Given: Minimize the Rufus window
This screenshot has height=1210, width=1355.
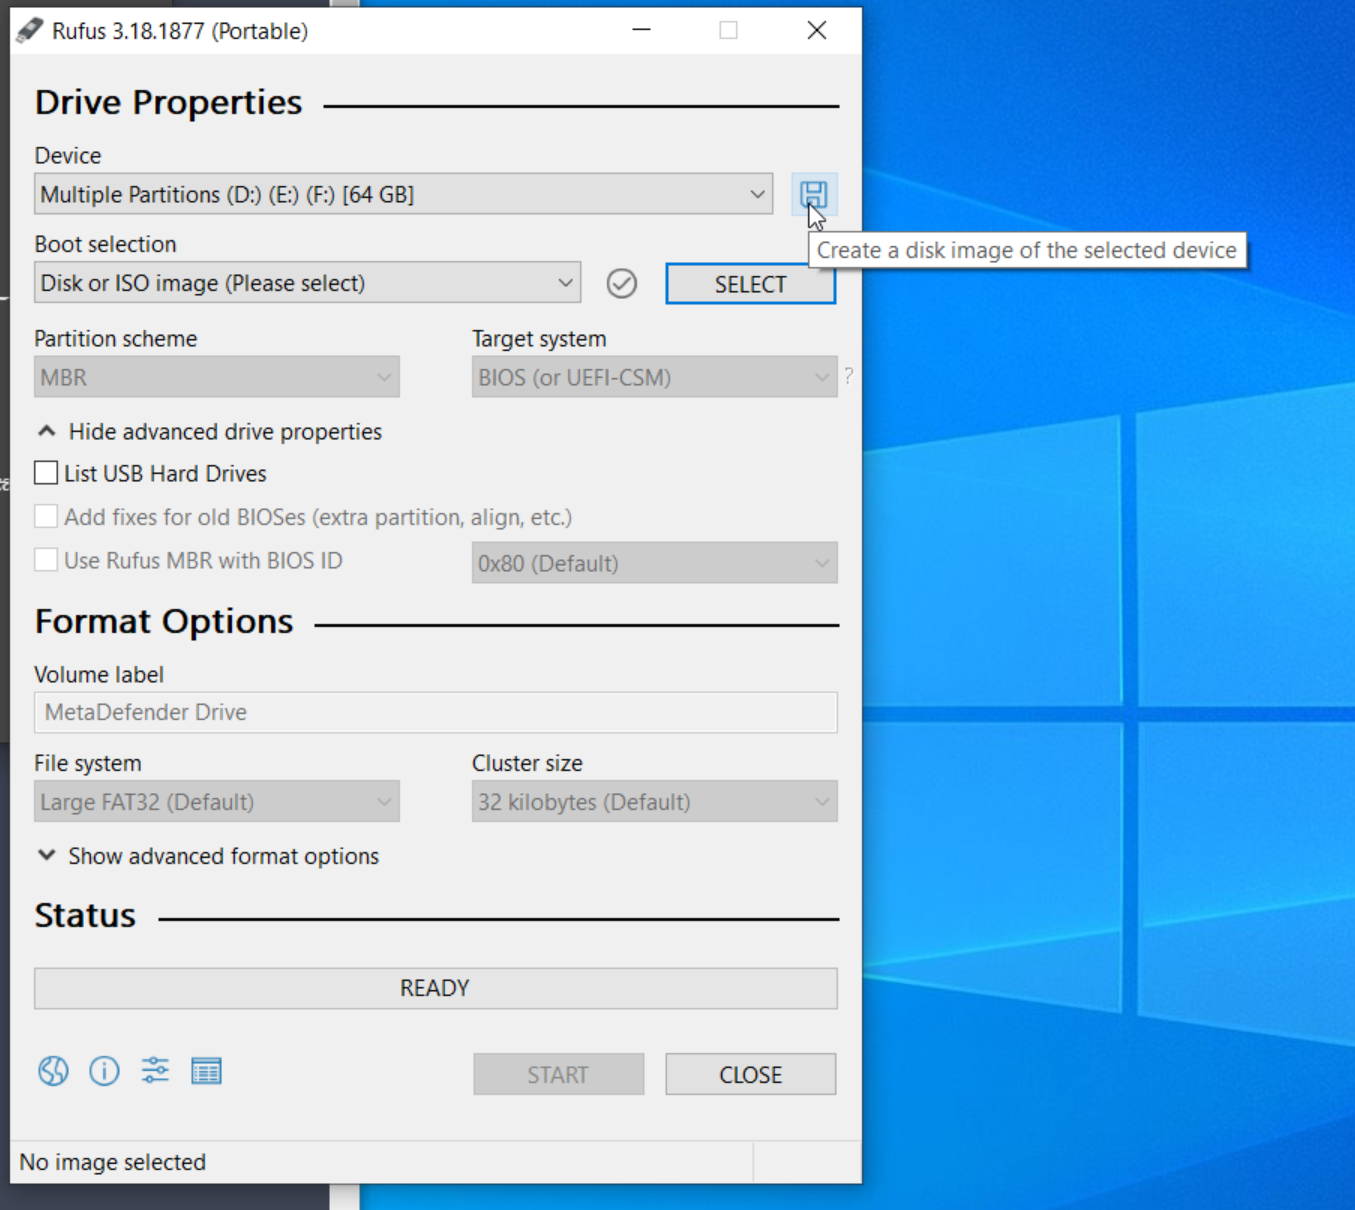Looking at the screenshot, I should [642, 30].
